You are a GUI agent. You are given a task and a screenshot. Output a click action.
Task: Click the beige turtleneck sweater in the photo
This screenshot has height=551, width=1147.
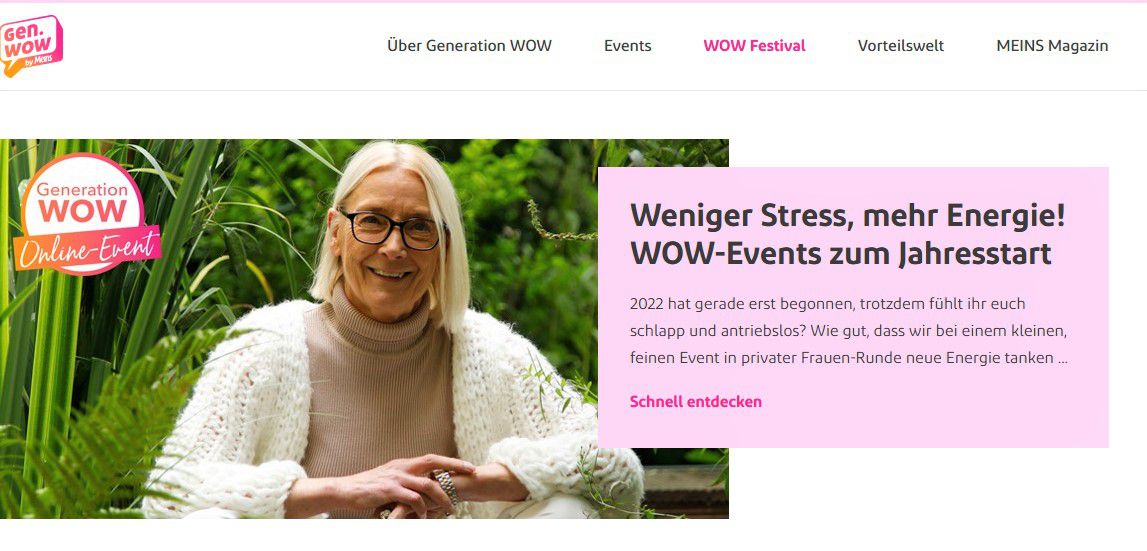point(377,388)
